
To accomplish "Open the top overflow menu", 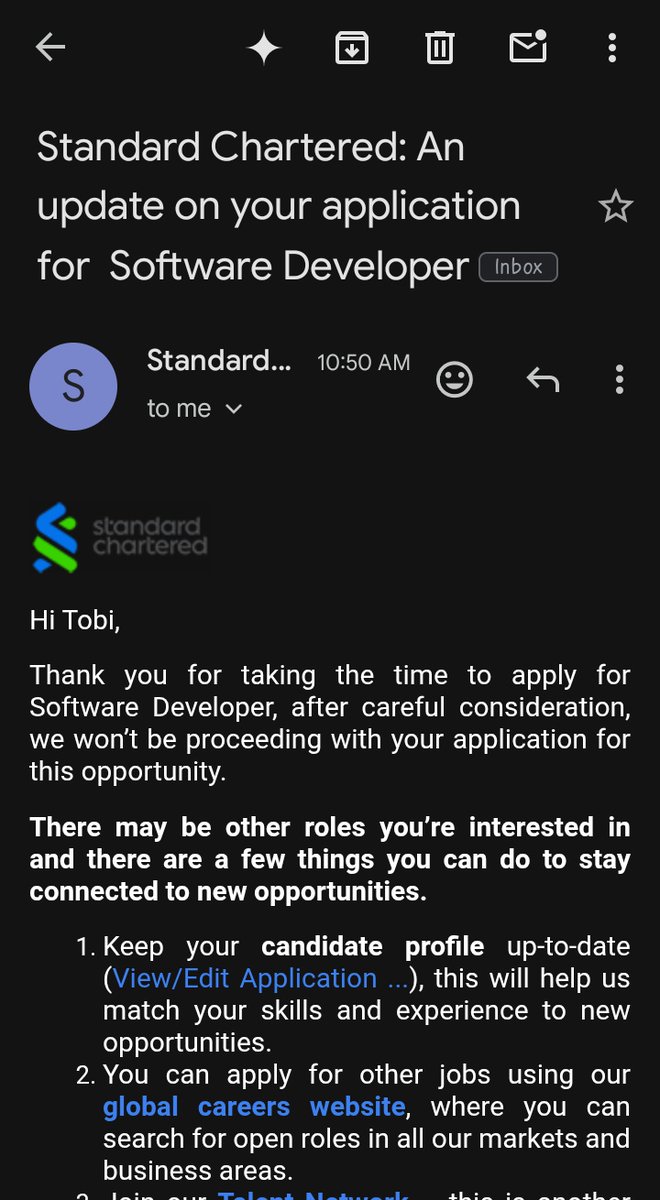I will point(612,47).
